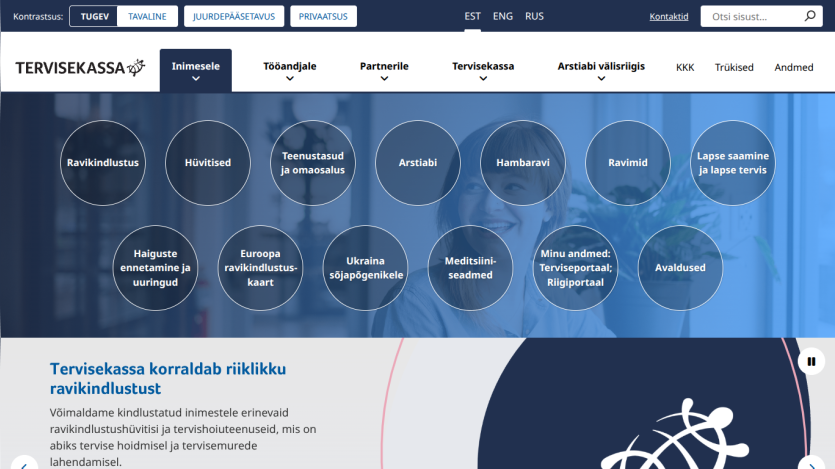Expand the Partnerile menu

[384, 70]
